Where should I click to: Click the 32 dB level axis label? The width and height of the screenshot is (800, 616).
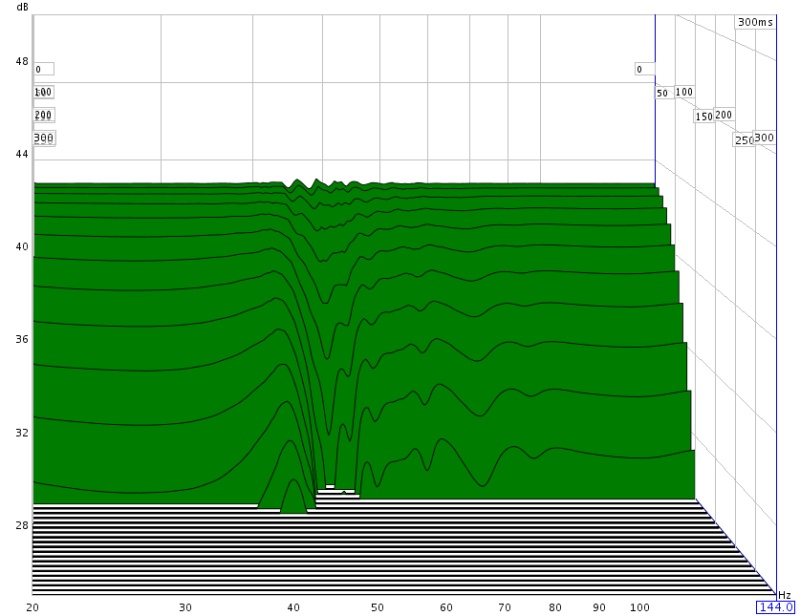coord(22,433)
